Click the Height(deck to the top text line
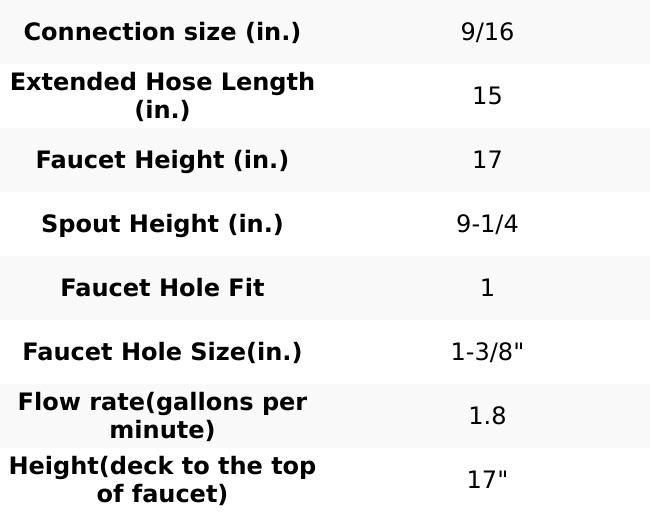 pyautogui.click(x=162, y=466)
